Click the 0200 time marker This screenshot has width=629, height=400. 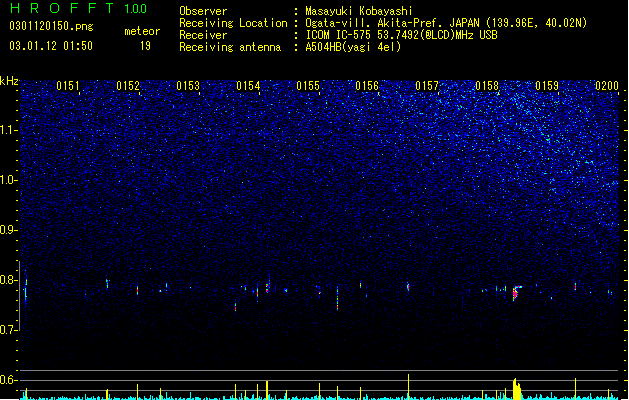(607, 86)
